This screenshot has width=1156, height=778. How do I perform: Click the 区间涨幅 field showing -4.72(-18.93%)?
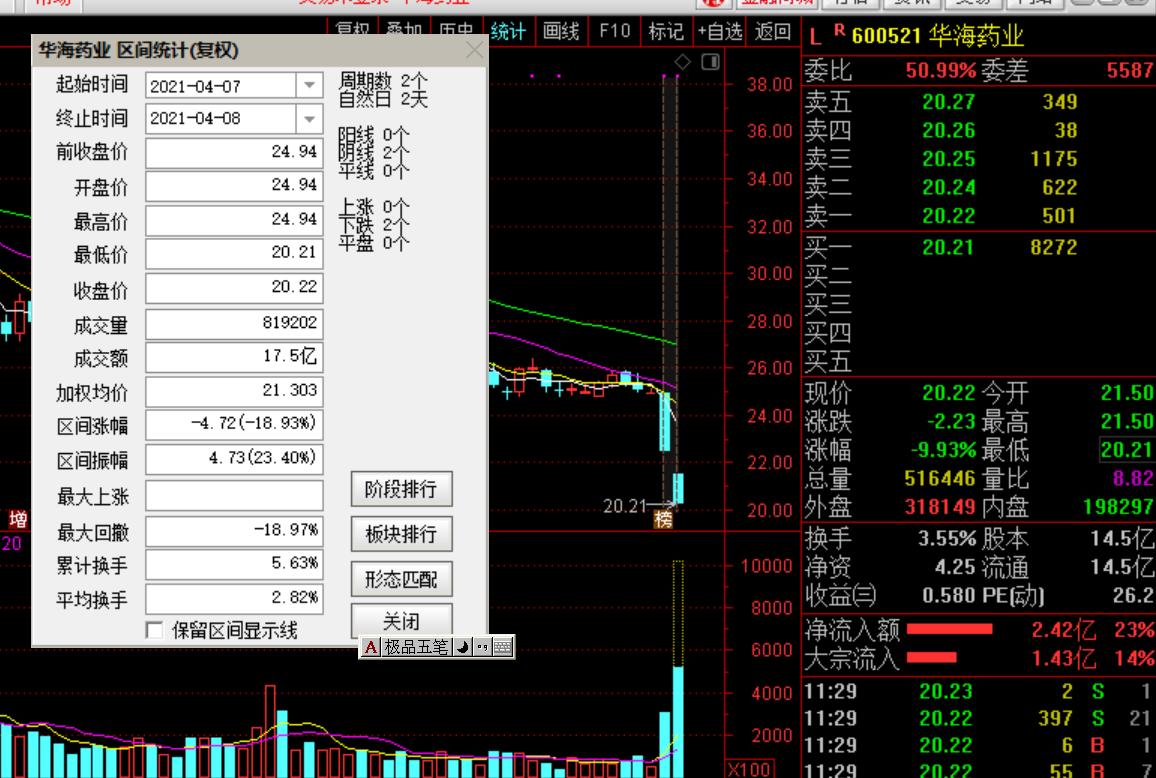pos(234,425)
